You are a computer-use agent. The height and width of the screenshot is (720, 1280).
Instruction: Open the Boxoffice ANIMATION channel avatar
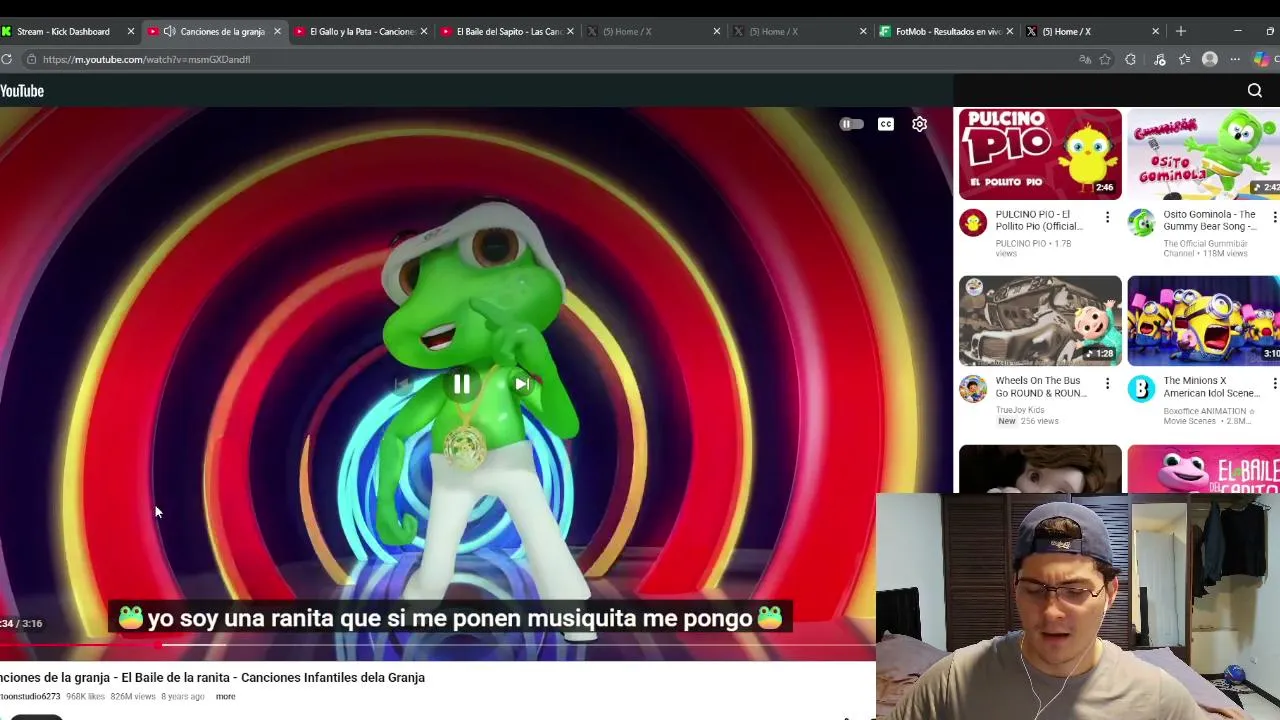(x=1141, y=389)
